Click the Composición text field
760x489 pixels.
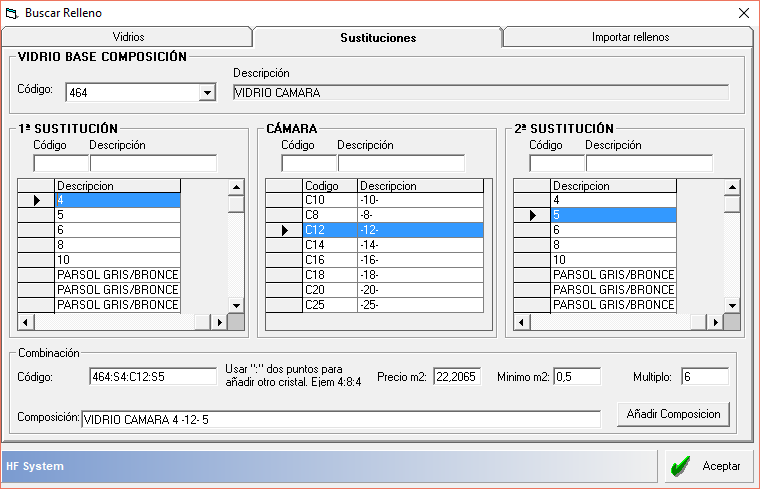pyautogui.click(x=340, y=419)
